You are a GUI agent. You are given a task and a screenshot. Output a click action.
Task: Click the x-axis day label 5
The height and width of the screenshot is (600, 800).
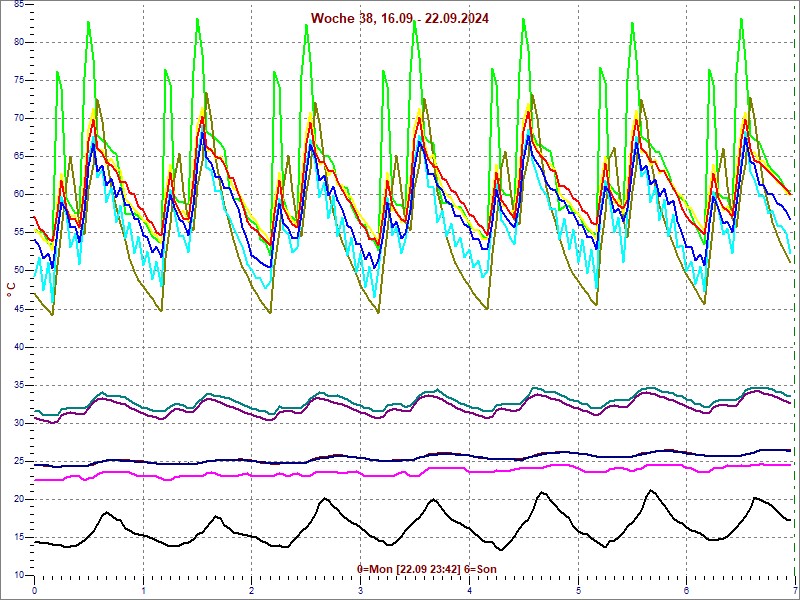pos(579,591)
